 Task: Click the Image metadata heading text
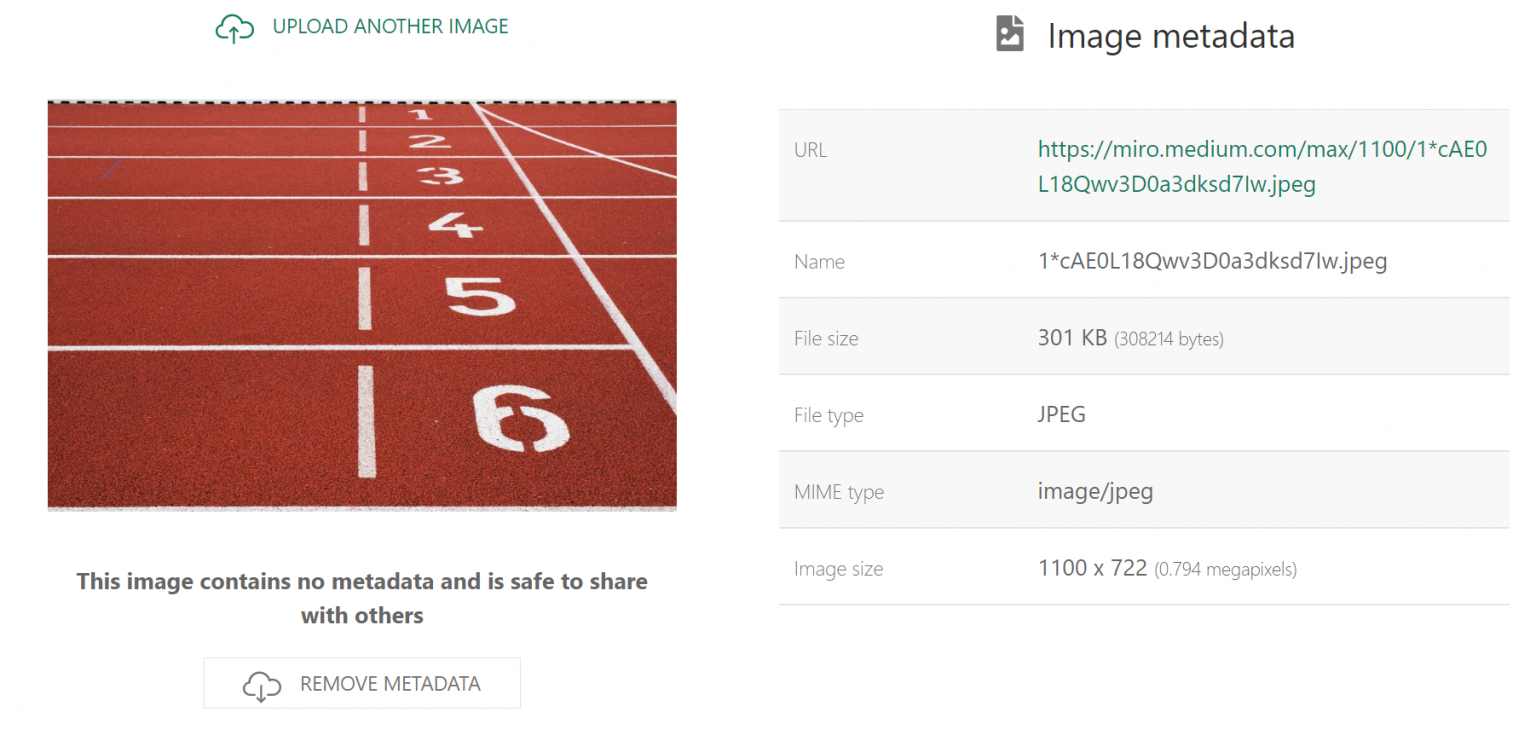pyautogui.click(x=1170, y=36)
